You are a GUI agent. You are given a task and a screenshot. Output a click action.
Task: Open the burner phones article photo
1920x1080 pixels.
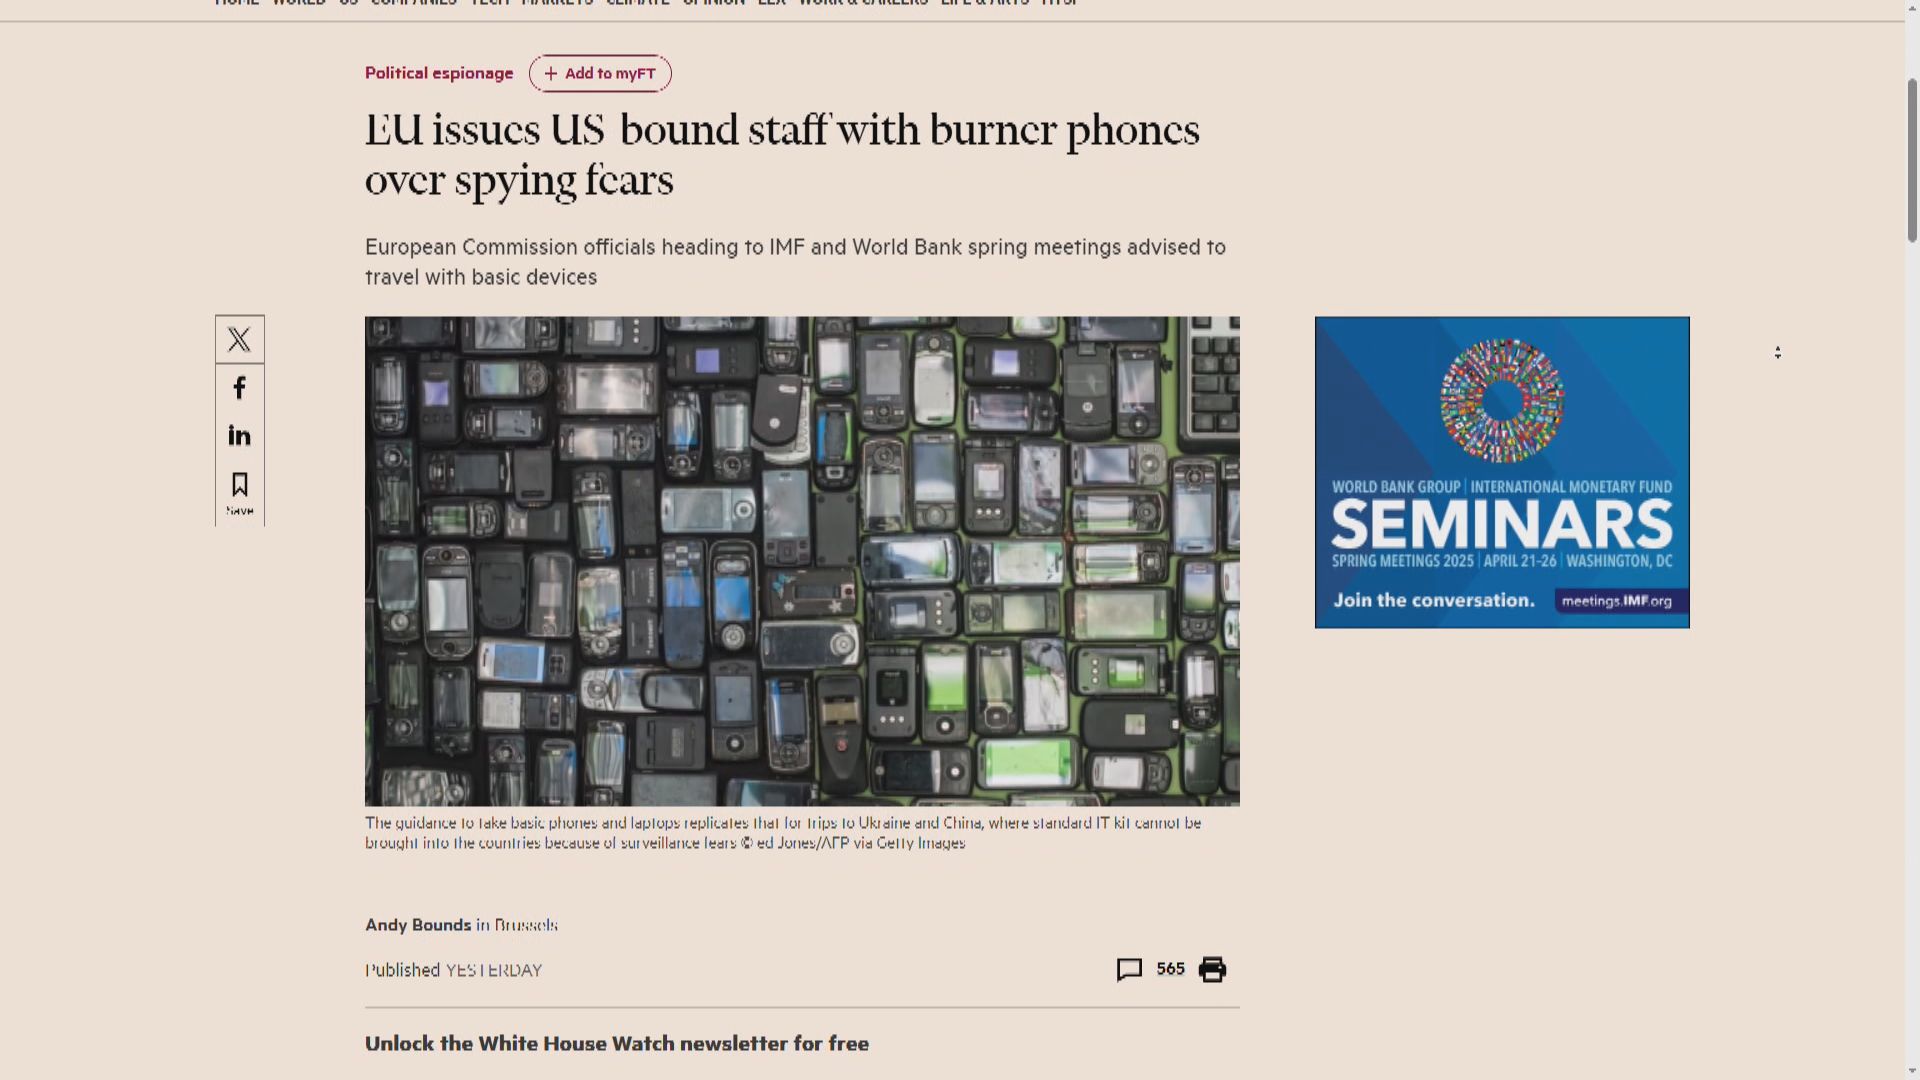click(802, 561)
